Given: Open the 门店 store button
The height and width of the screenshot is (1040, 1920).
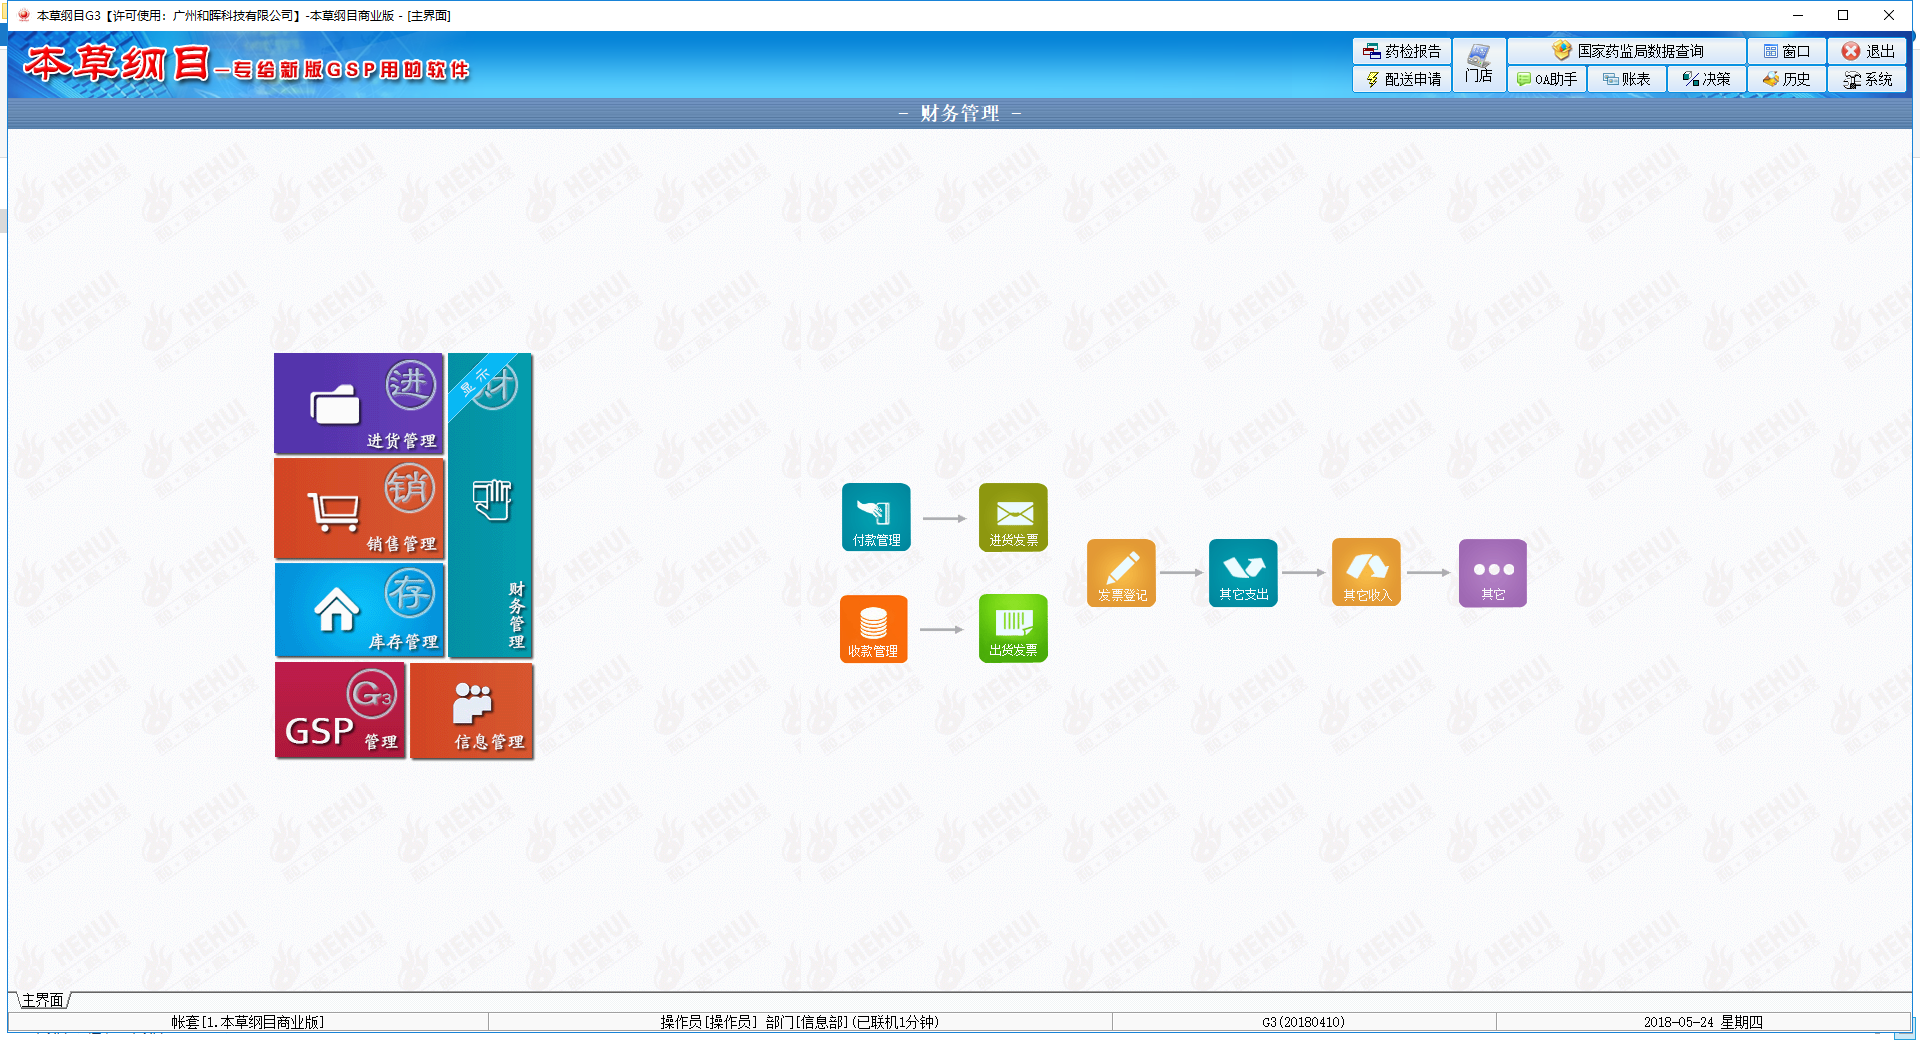Looking at the screenshot, I should click(1479, 65).
